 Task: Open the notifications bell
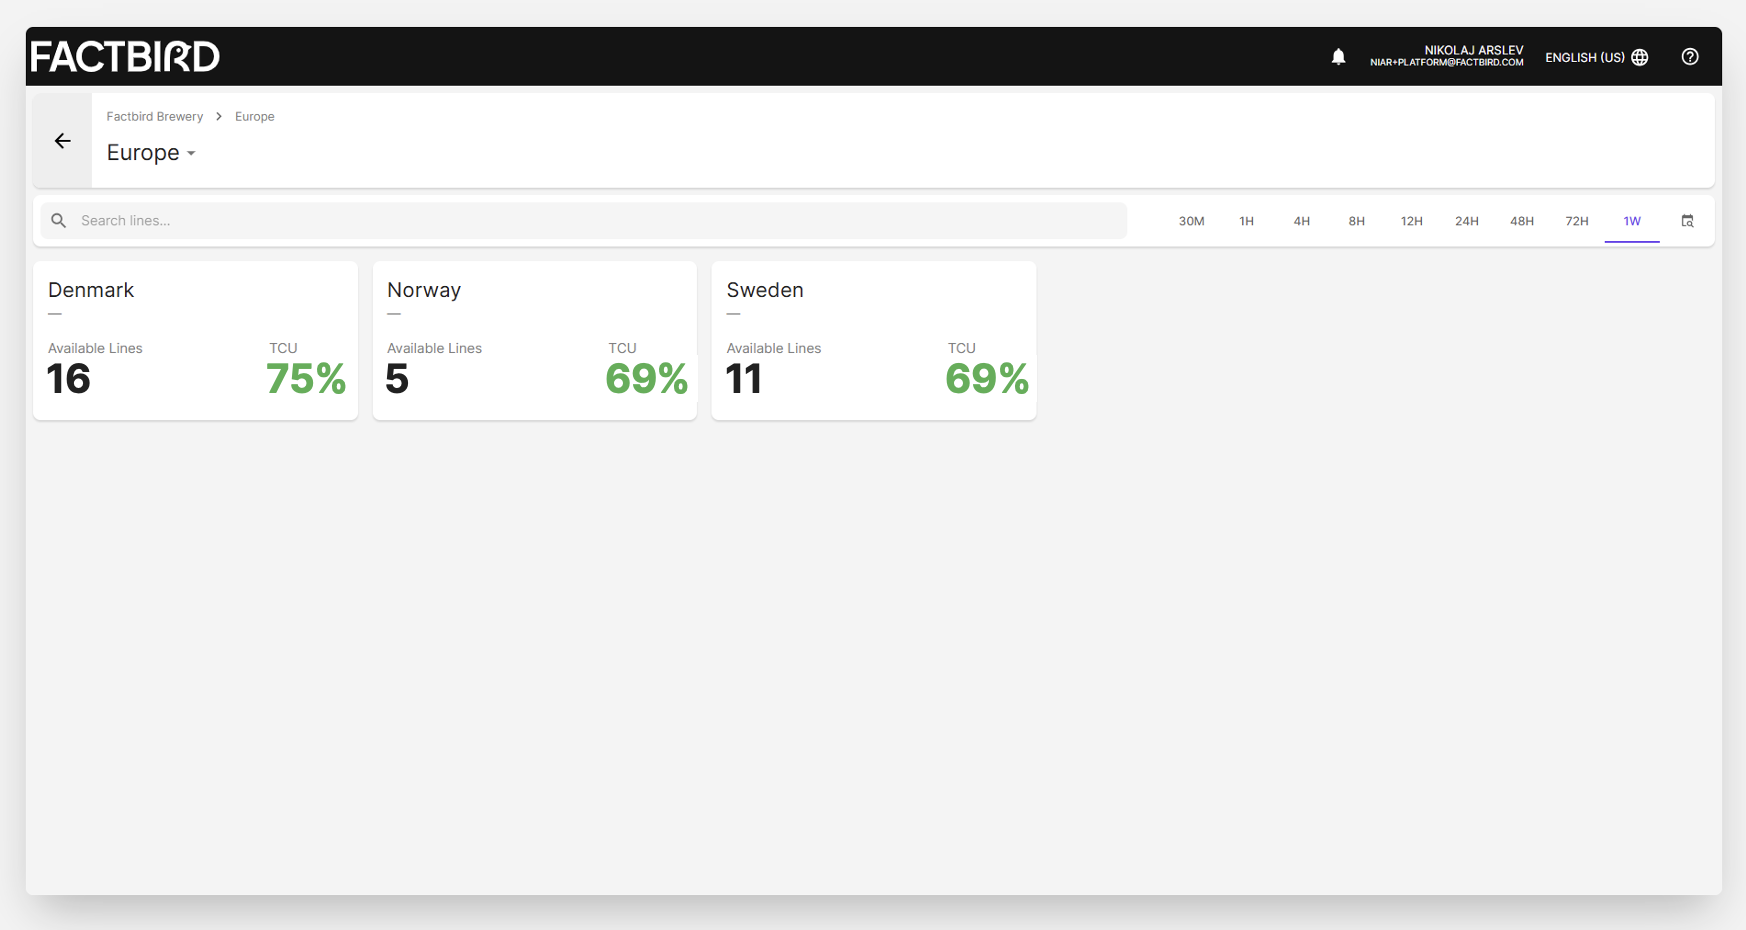tap(1338, 57)
